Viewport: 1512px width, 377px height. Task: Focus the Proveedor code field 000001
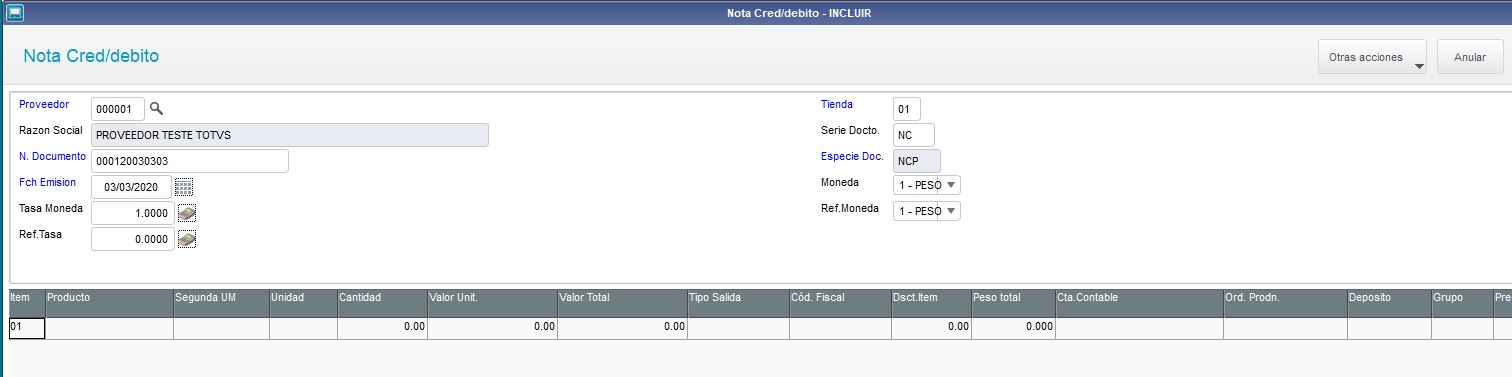click(118, 109)
